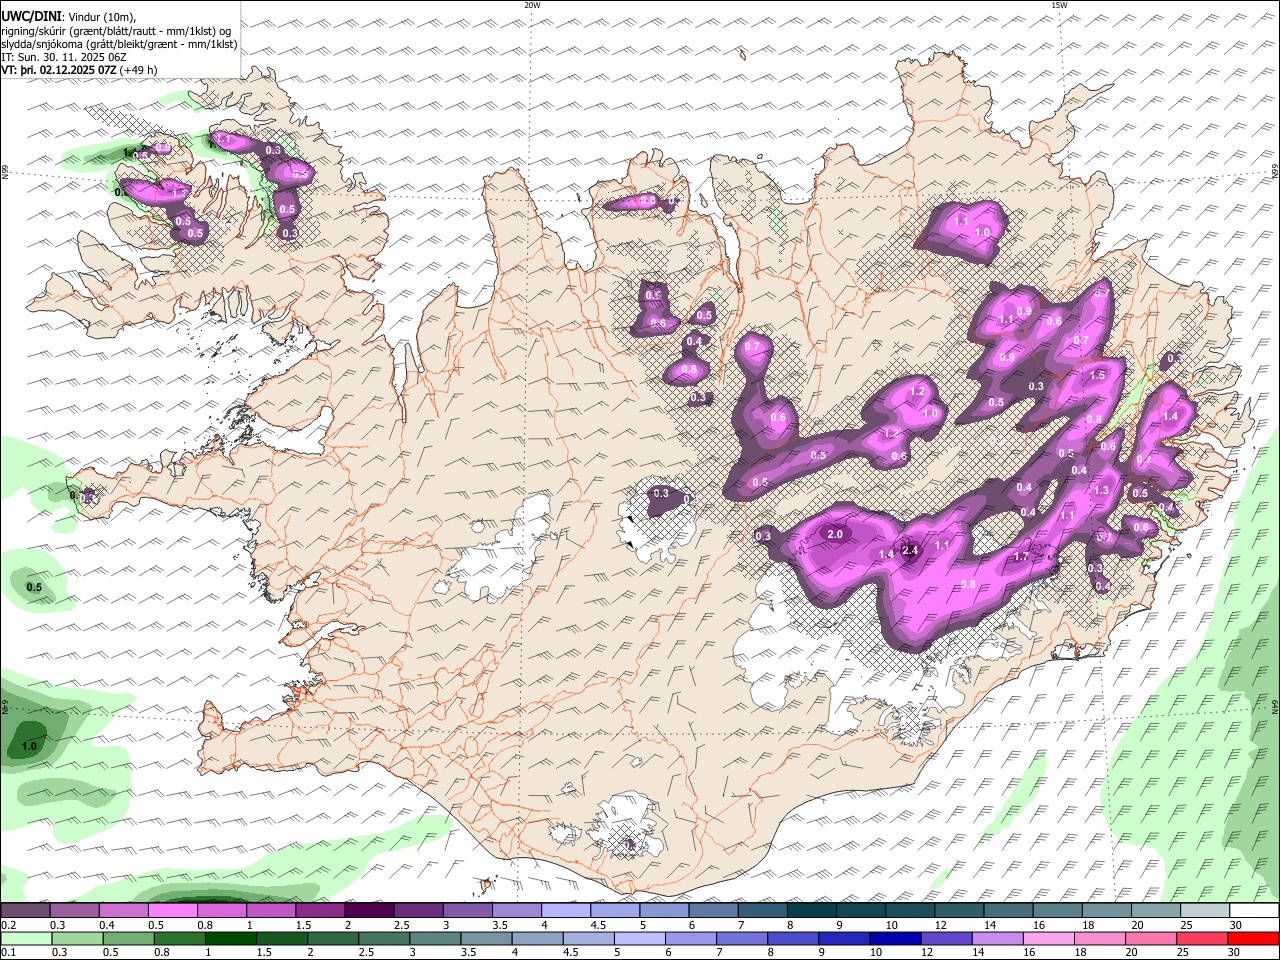Click the '1.5' snowfall value in east Iceland

[x=1097, y=375]
